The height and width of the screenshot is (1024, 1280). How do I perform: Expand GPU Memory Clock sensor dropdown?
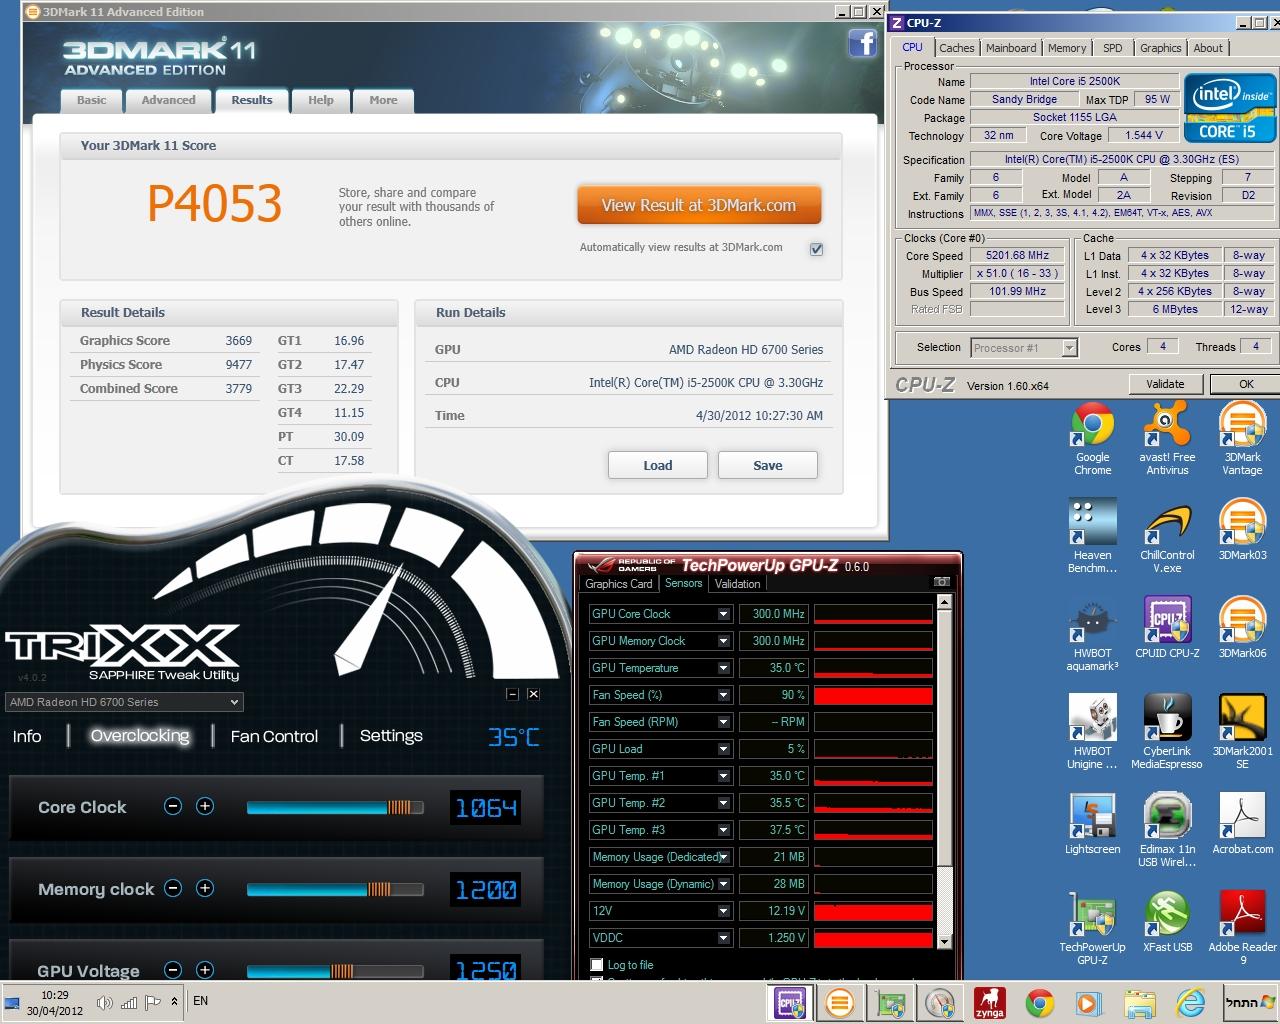723,641
